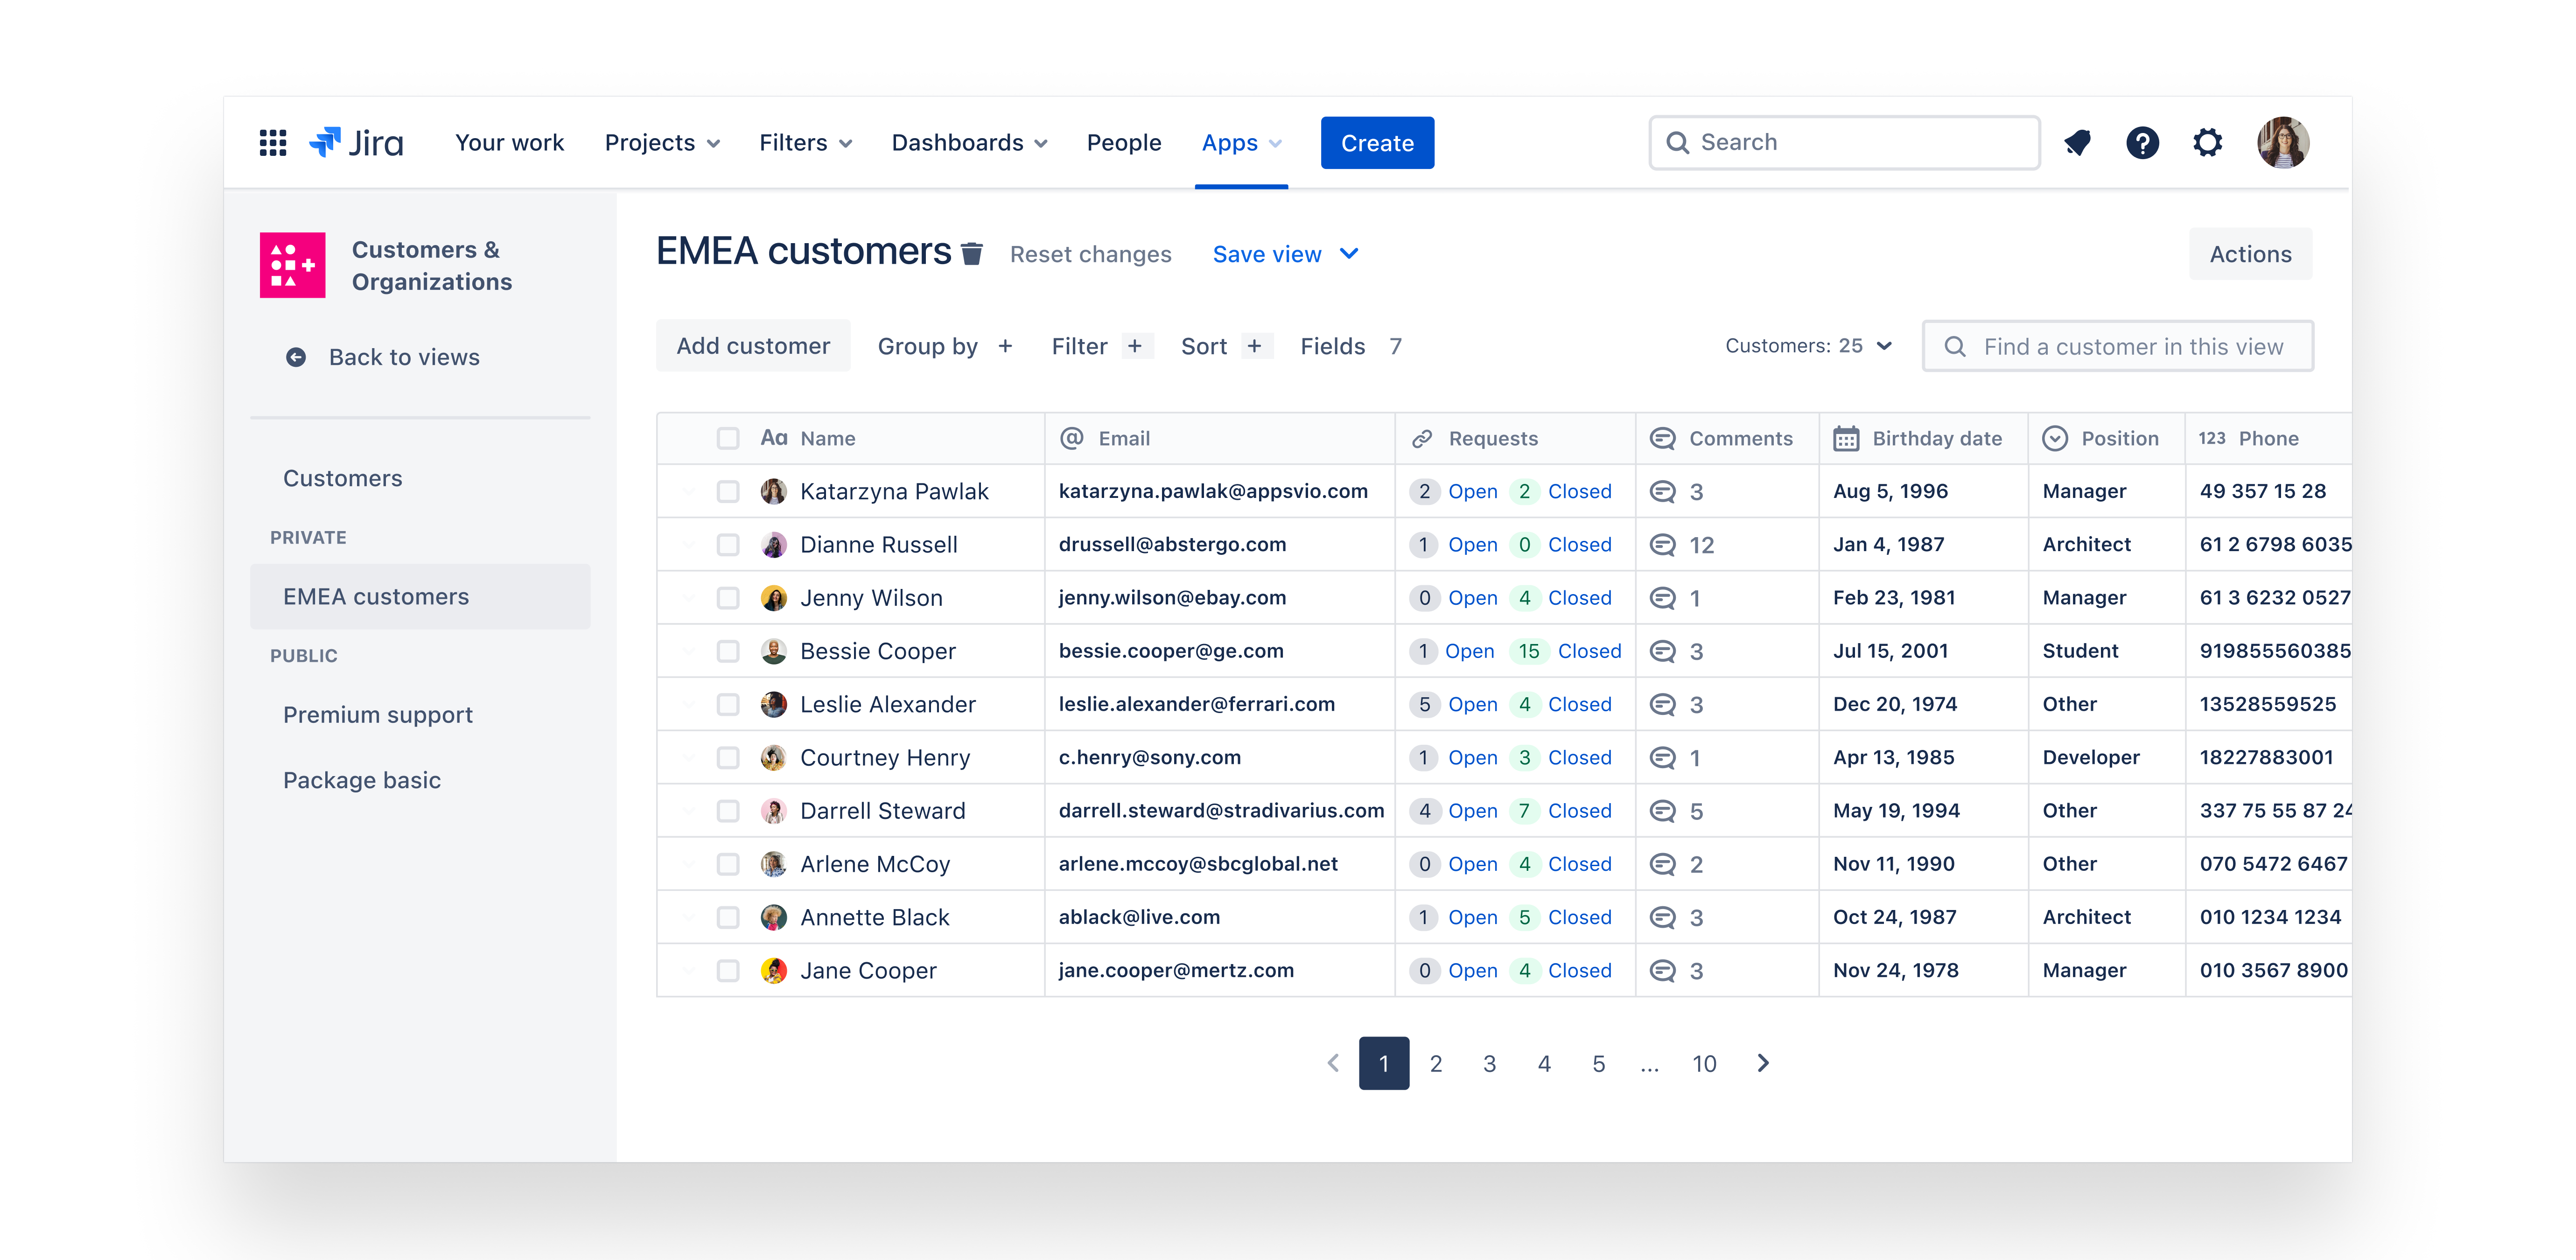The image size is (2576, 1260).
Task: Click email jenny.wilson@ebay.com
Action: (1172, 598)
